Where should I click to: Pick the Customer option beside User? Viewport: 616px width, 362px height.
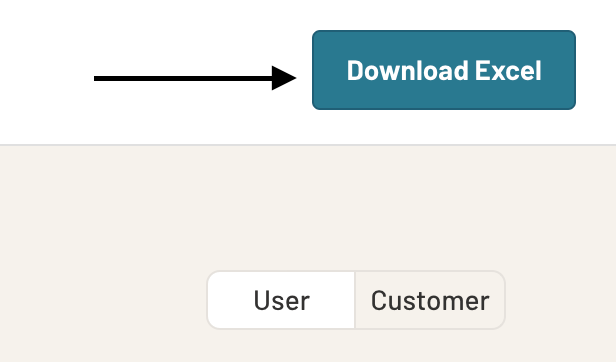click(x=430, y=300)
